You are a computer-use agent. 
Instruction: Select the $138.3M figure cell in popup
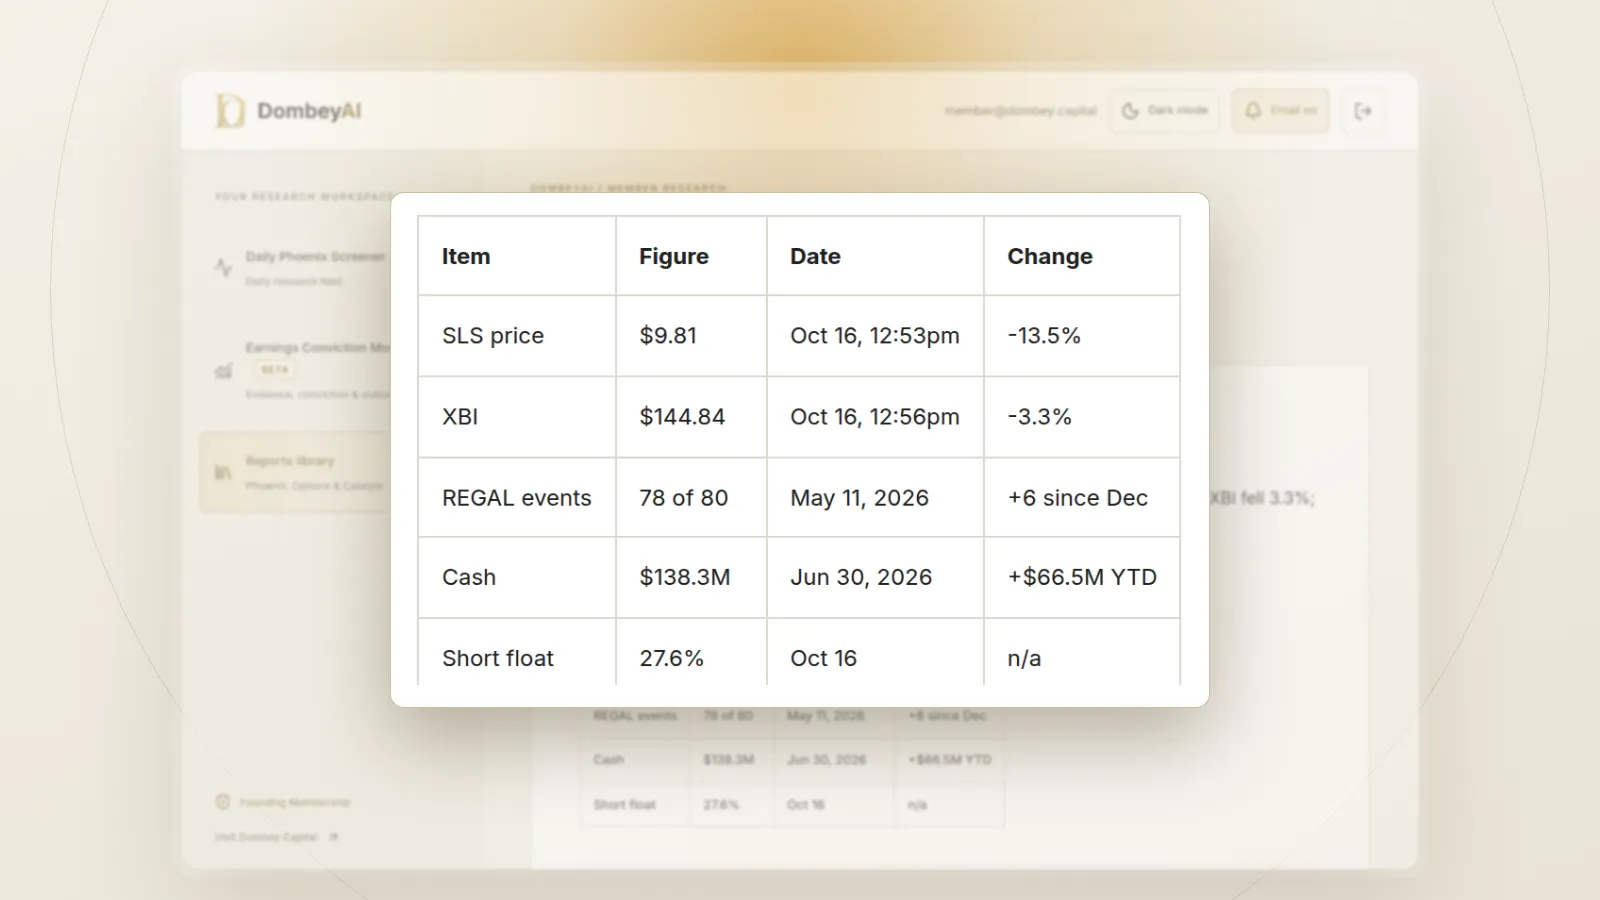(x=691, y=578)
